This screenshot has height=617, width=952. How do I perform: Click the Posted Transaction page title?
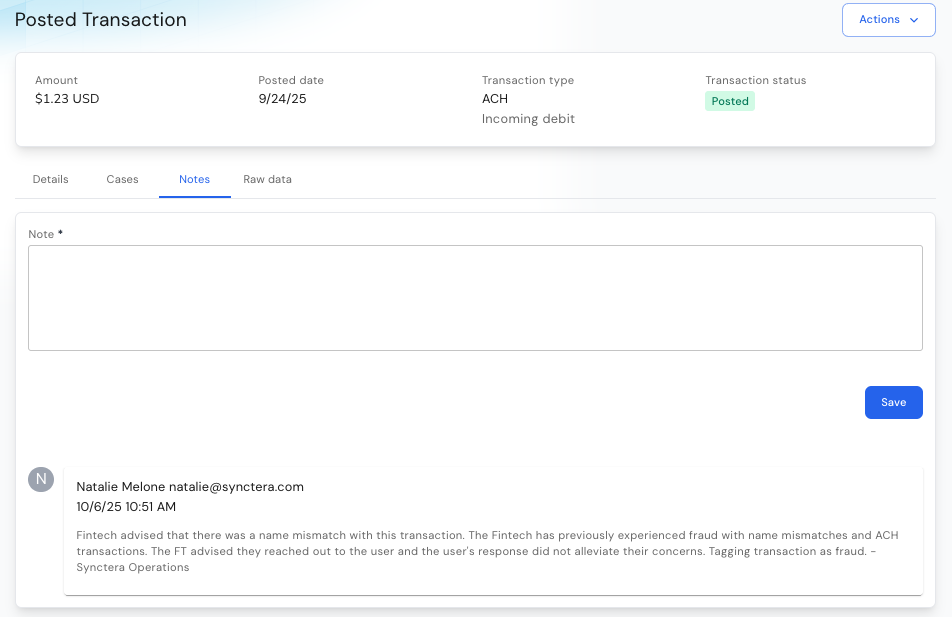click(101, 19)
